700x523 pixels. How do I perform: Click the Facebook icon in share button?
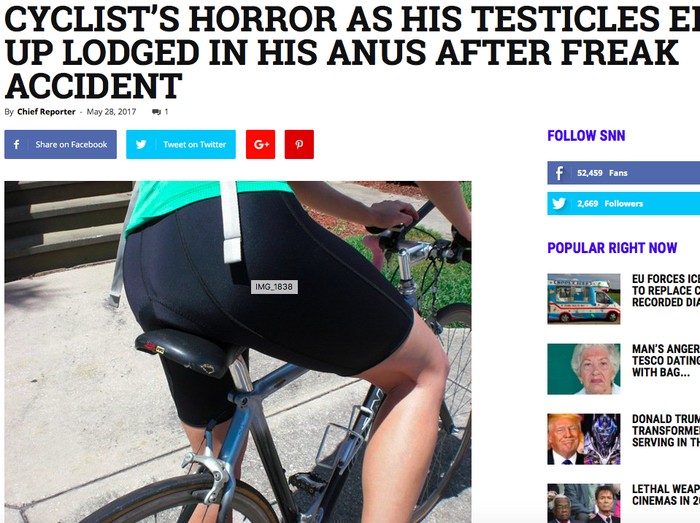[17, 144]
